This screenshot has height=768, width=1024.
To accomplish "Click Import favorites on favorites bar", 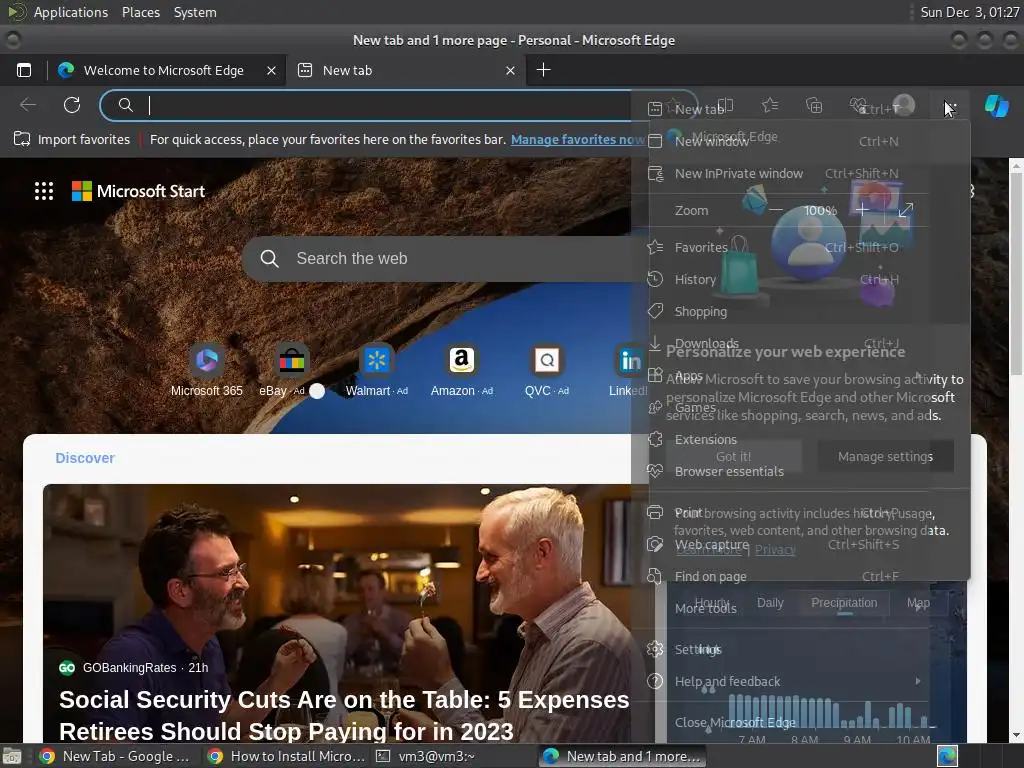I will [x=72, y=139].
